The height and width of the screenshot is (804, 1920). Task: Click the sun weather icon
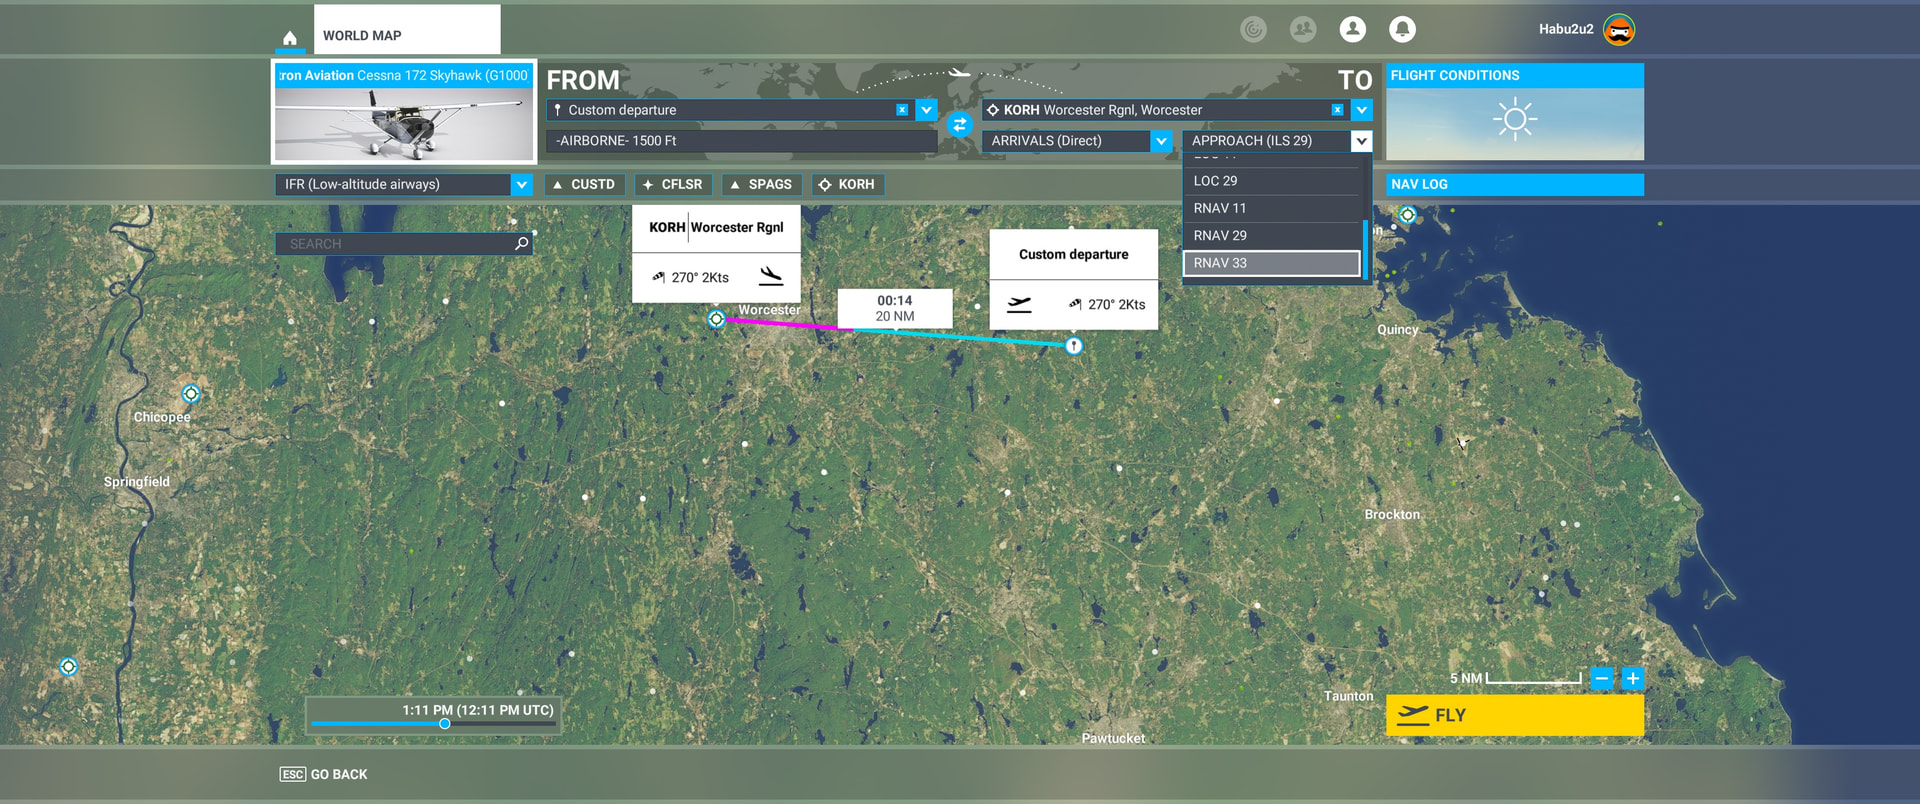pyautogui.click(x=1515, y=120)
